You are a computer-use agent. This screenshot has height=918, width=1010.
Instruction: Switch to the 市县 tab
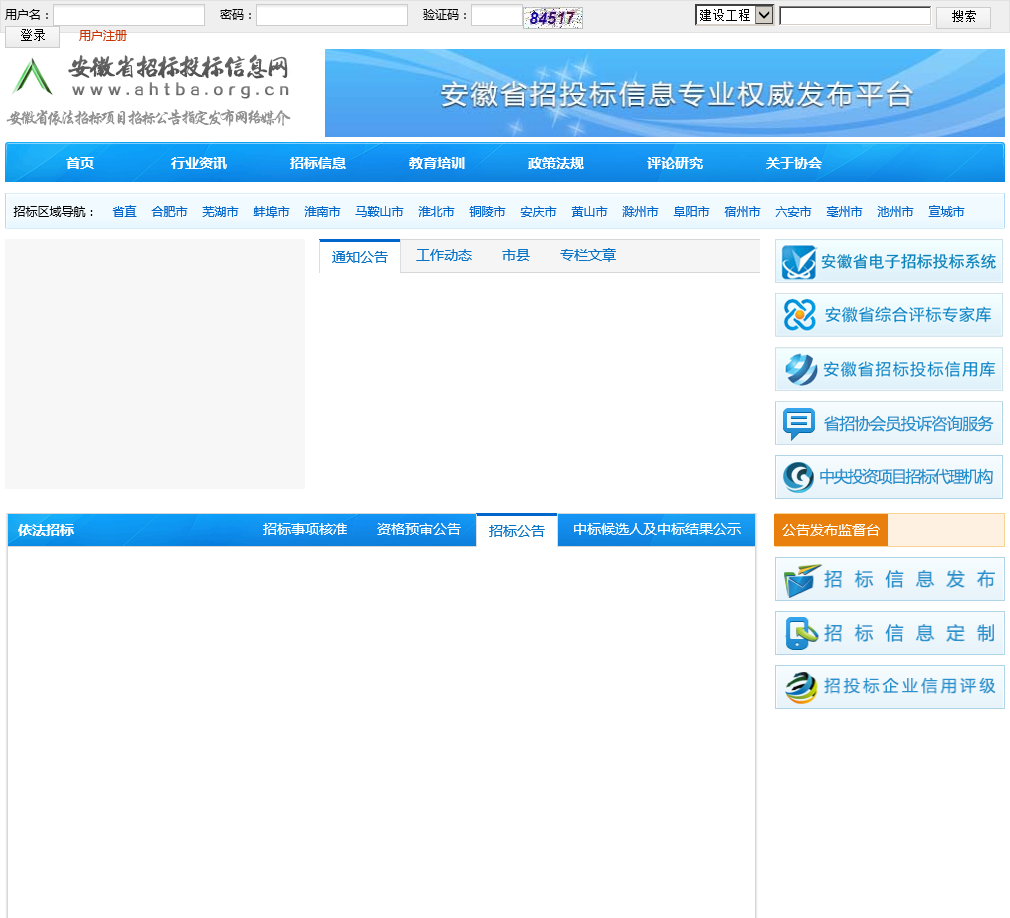click(516, 255)
